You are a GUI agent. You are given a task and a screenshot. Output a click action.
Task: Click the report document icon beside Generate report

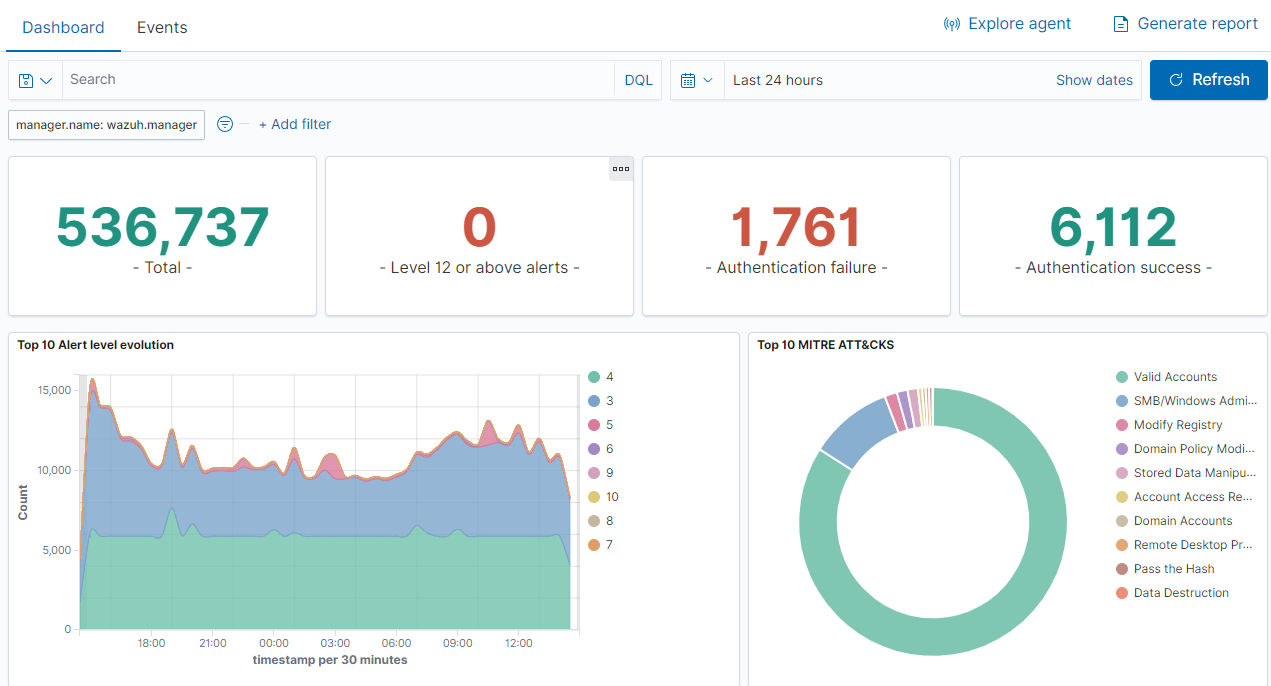click(1121, 23)
